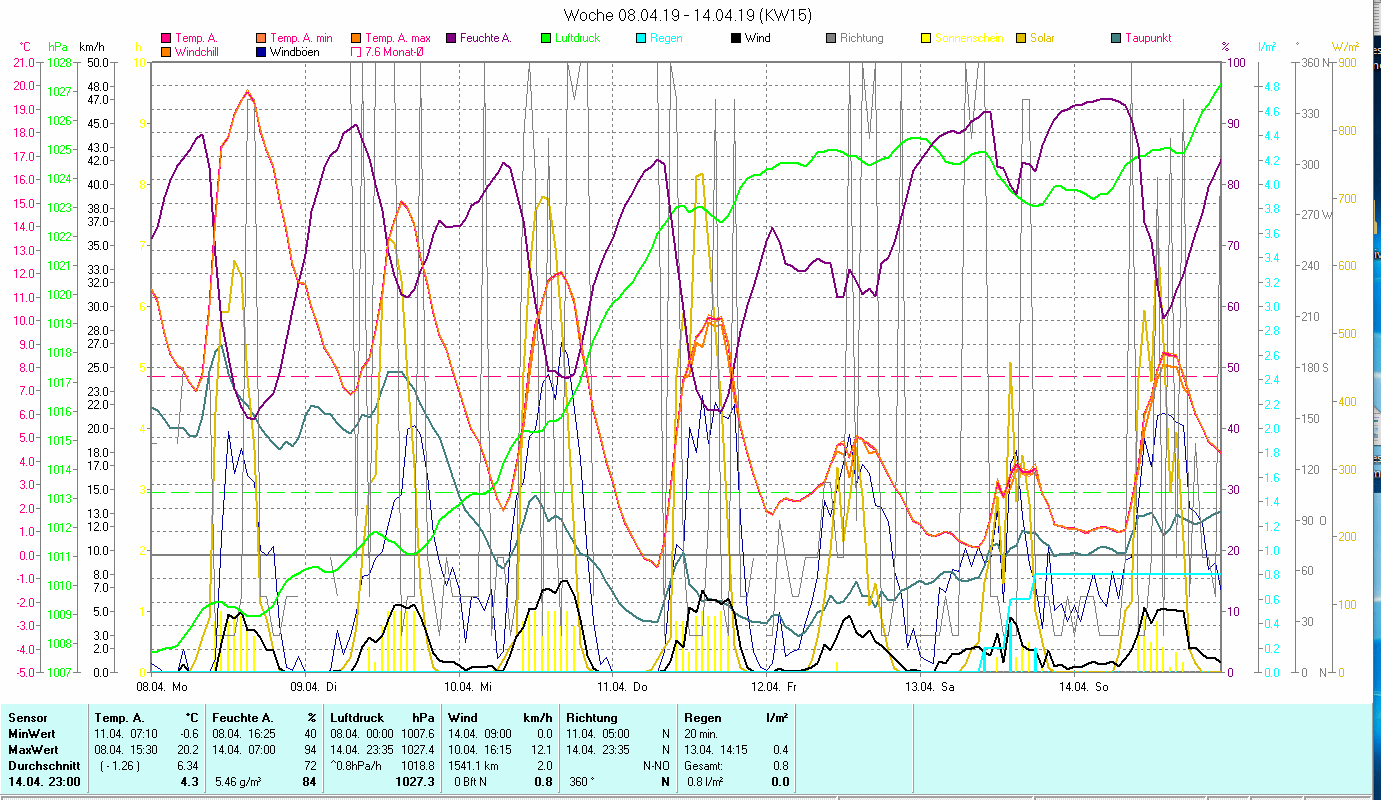Click the yellow Sonnenschein legend swatch

click(x=926, y=39)
